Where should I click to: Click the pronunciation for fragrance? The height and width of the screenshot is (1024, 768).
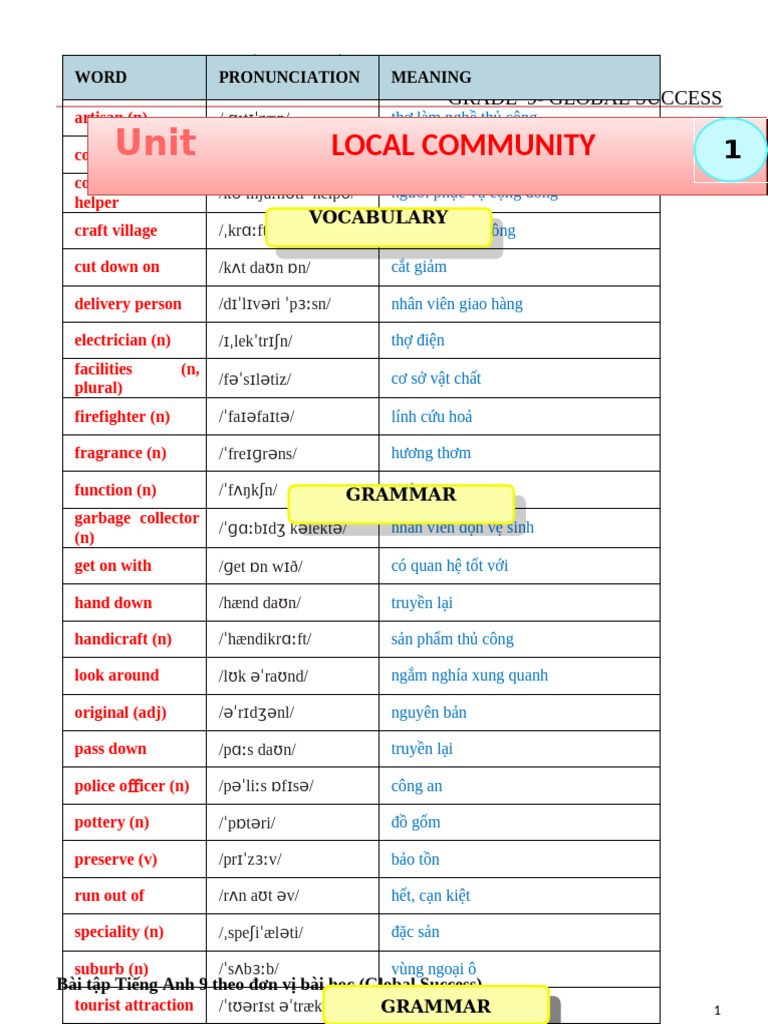pos(257,454)
